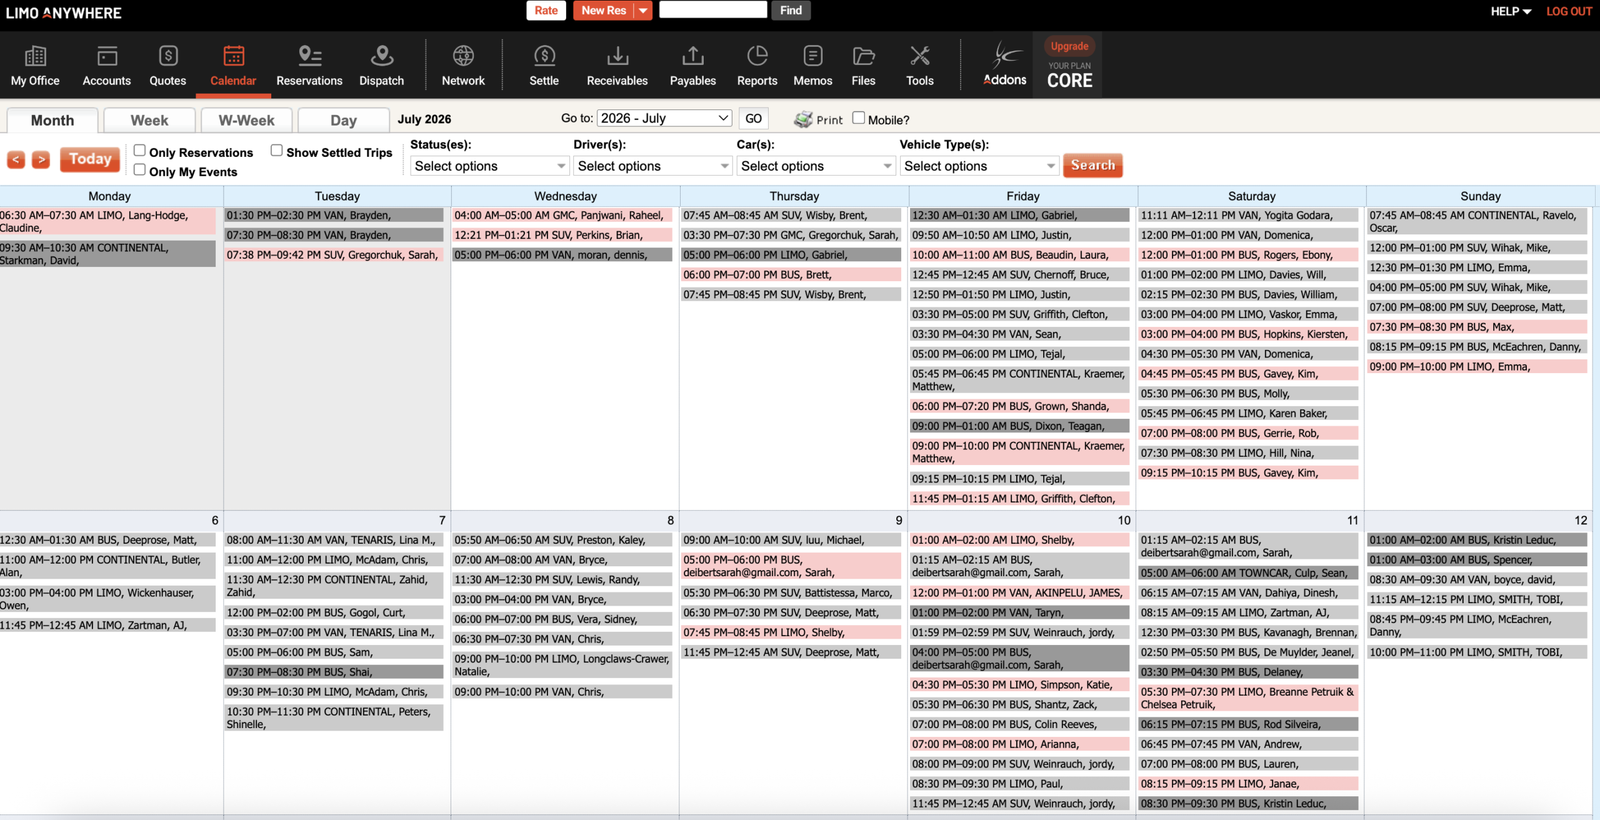The height and width of the screenshot is (820, 1600).
Task: Open the Settle dollar icon
Action: [544, 56]
